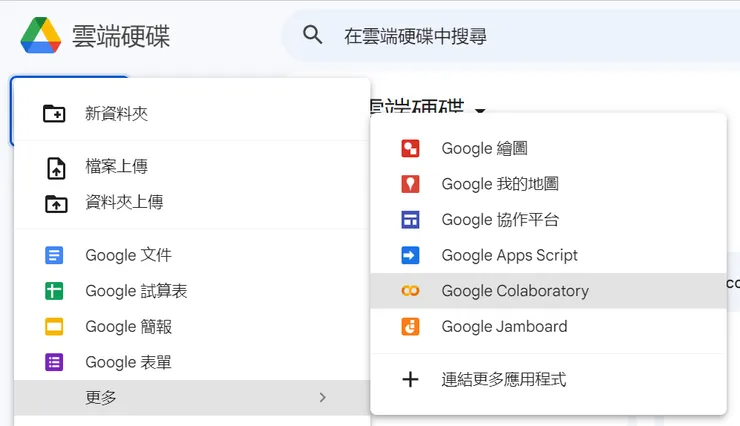Image resolution: width=740 pixels, height=426 pixels.
Task: Select Google Jamboard in the submenu
Action: point(548,326)
